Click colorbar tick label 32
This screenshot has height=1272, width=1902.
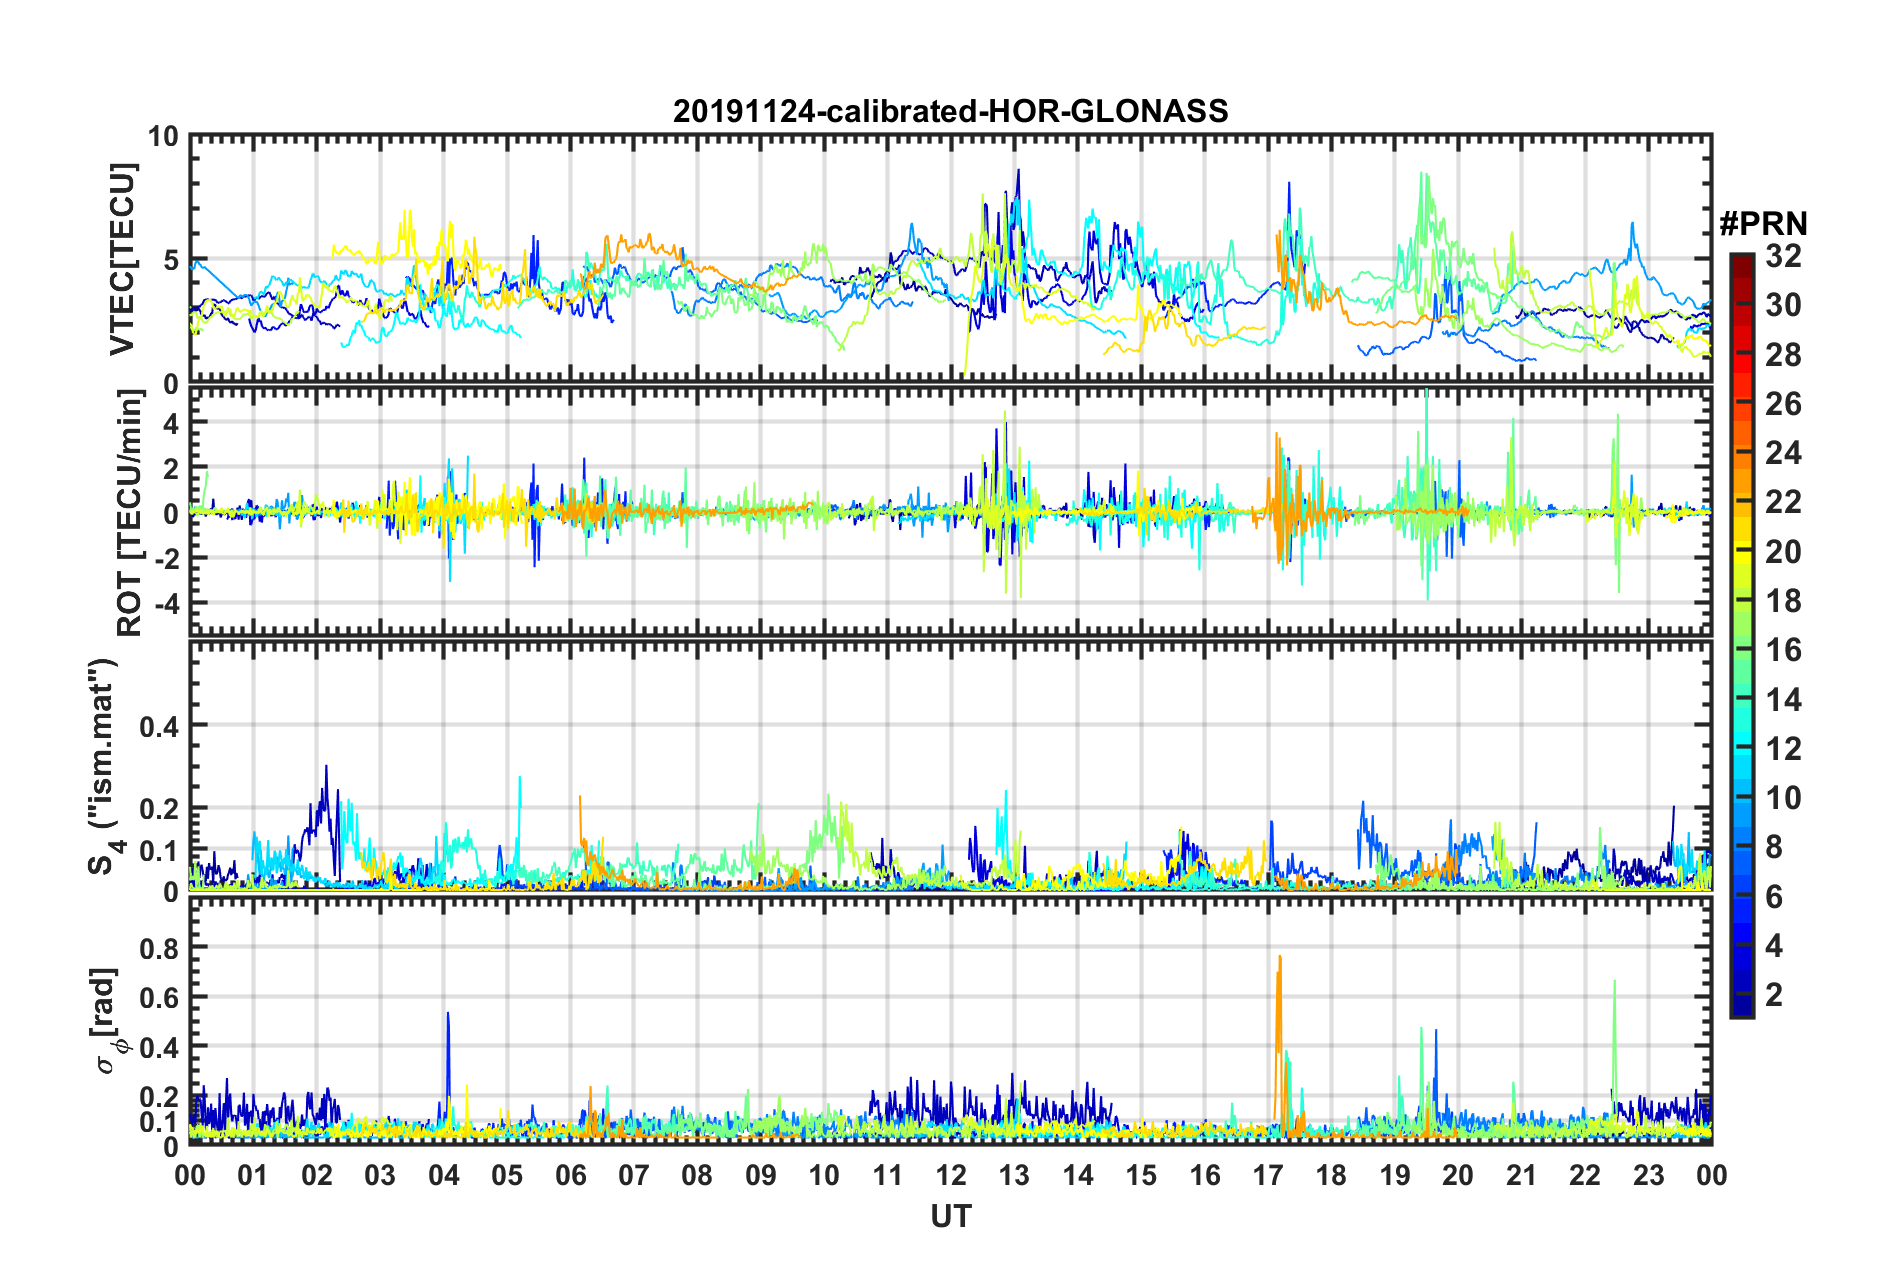1783,256
